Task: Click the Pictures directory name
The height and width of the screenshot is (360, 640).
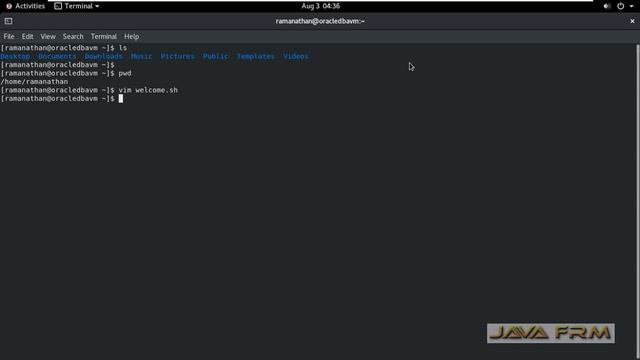Action: tap(177, 56)
